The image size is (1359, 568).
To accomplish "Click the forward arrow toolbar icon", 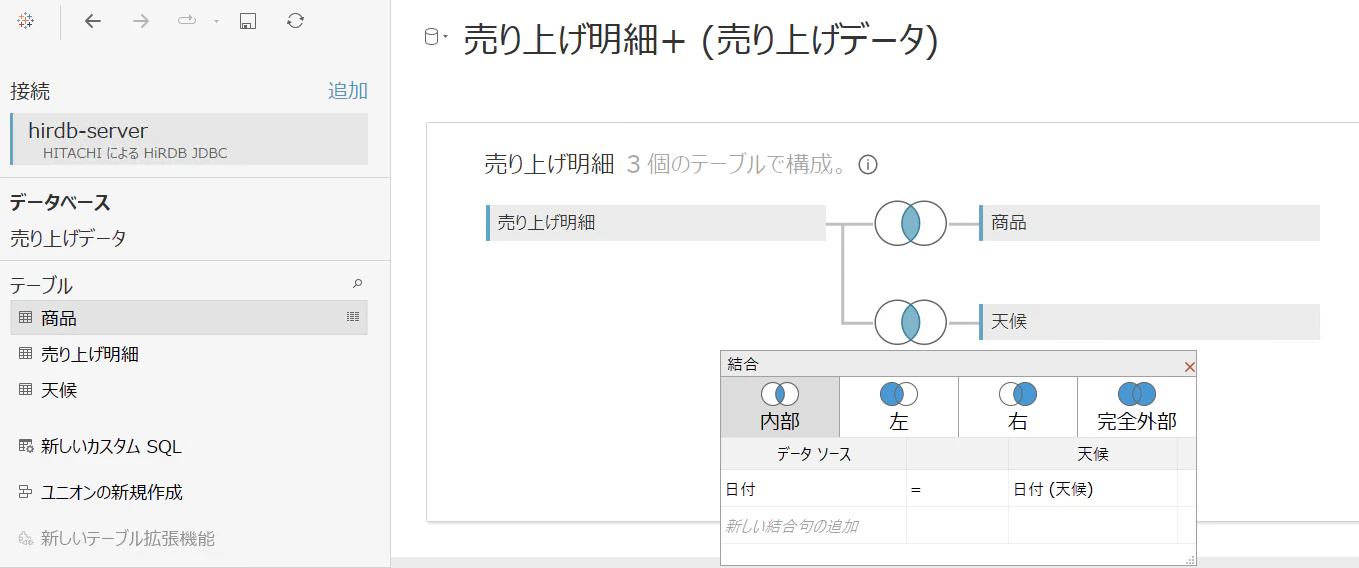I will [x=141, y=21].
